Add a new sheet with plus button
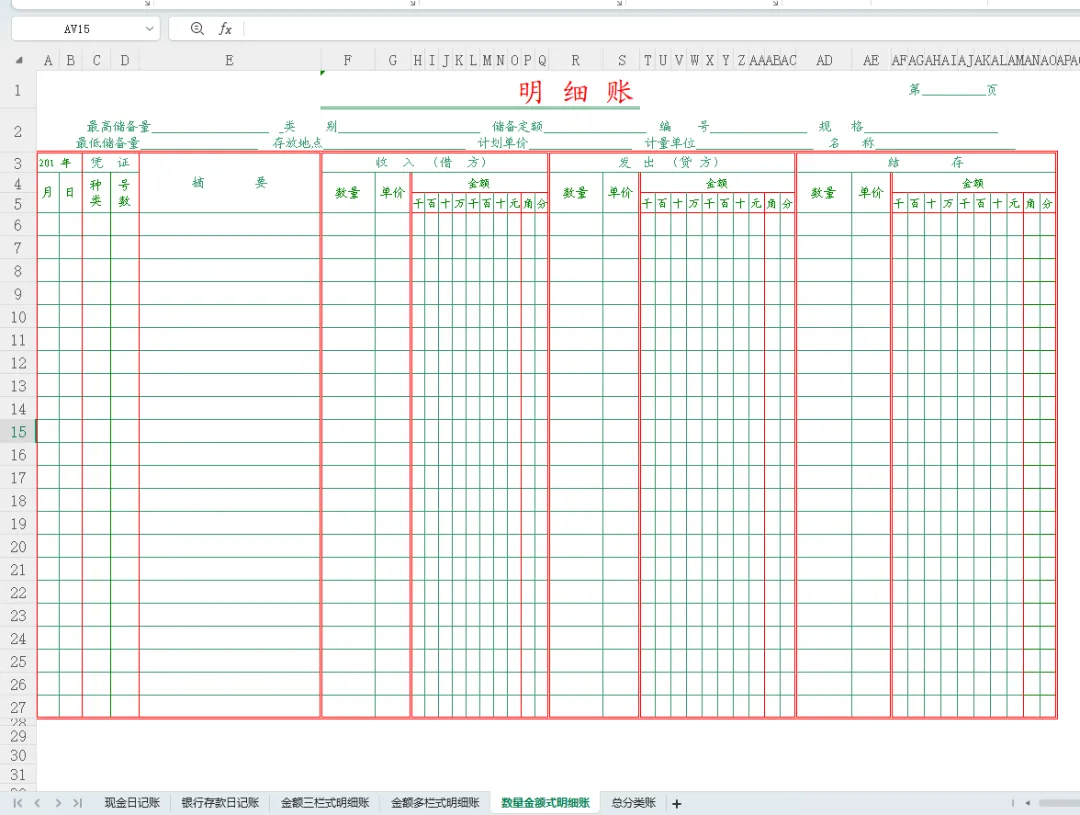Screen dimensions: 1080x815 tap(676, 803)
